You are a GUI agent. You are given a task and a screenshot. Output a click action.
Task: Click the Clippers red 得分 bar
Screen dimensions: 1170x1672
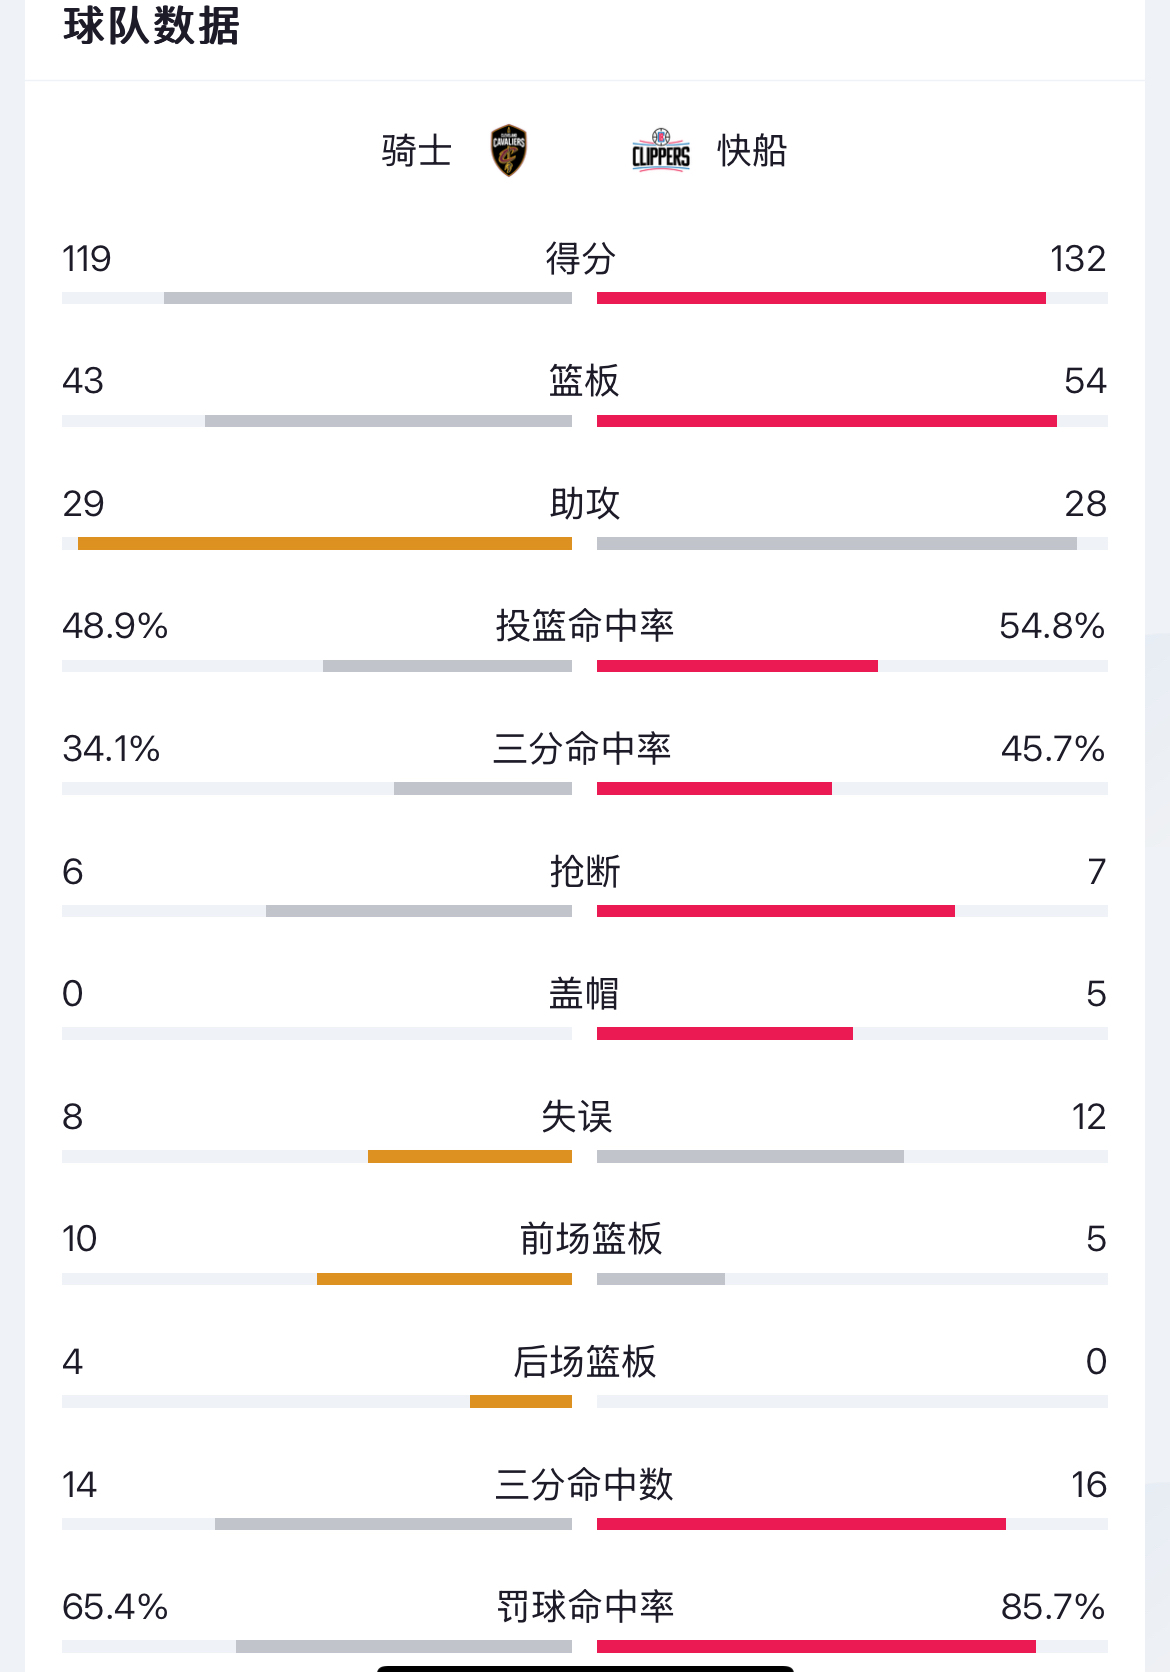coord(821,298)
